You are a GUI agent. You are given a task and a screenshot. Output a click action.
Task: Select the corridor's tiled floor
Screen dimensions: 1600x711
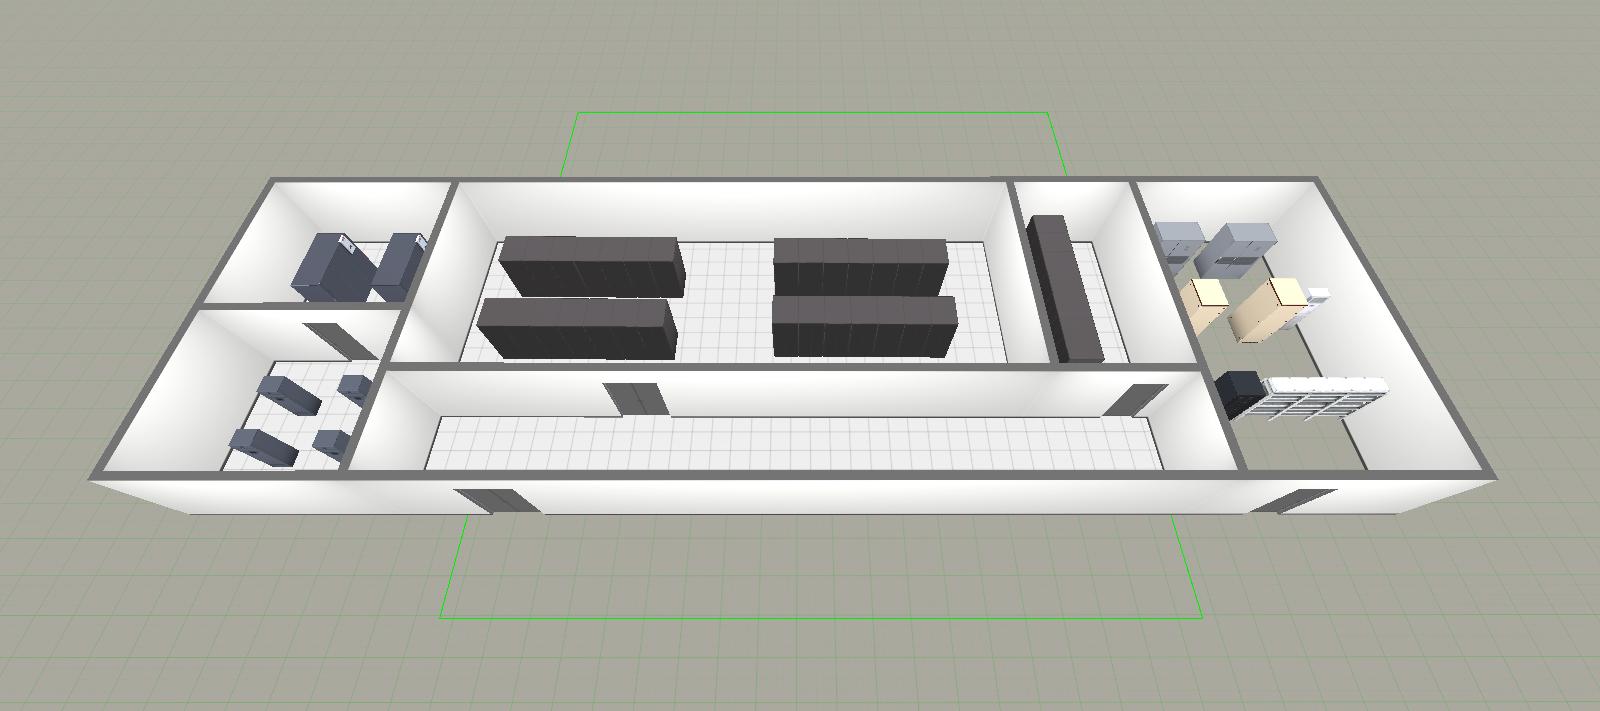tap(800, 443)
